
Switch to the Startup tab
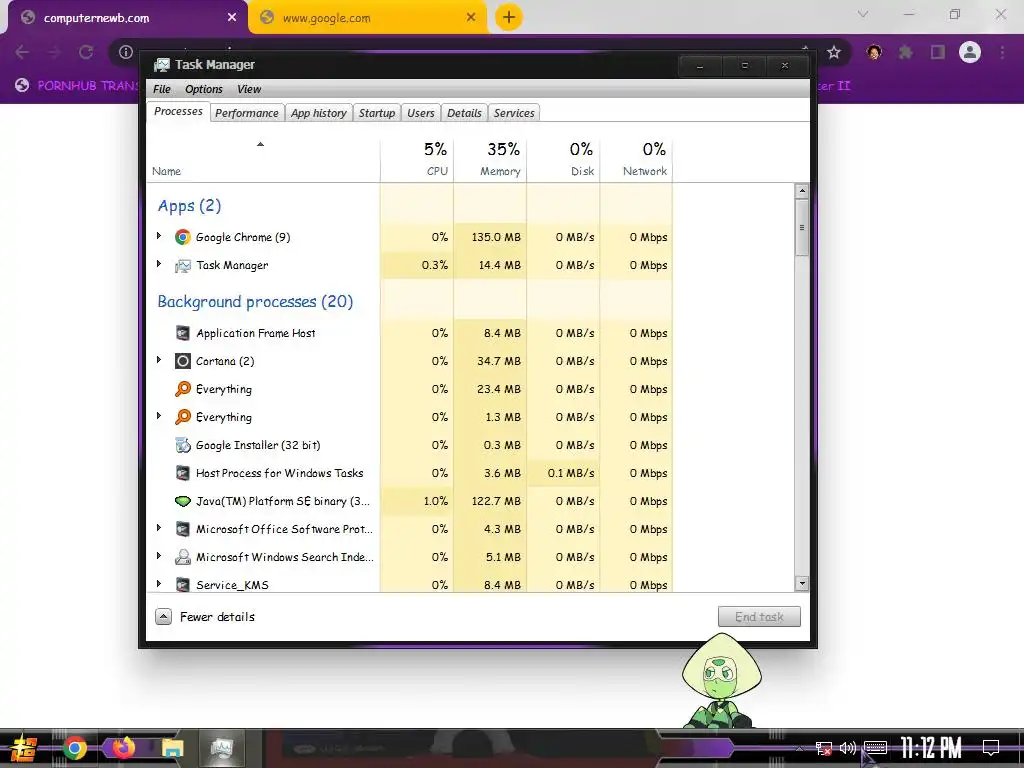[x=377, y=113]
